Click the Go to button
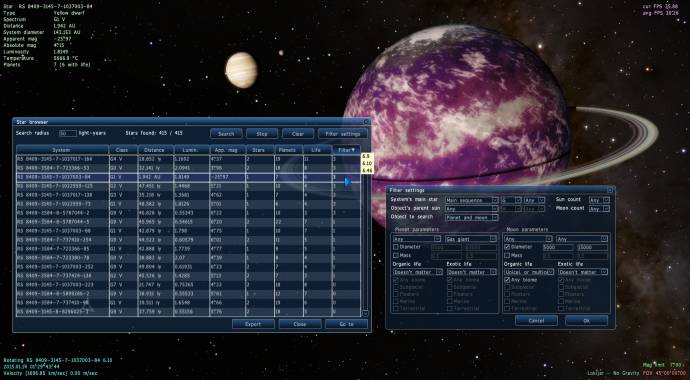Viewport: 690px width, 380px height. coord(346,324)
